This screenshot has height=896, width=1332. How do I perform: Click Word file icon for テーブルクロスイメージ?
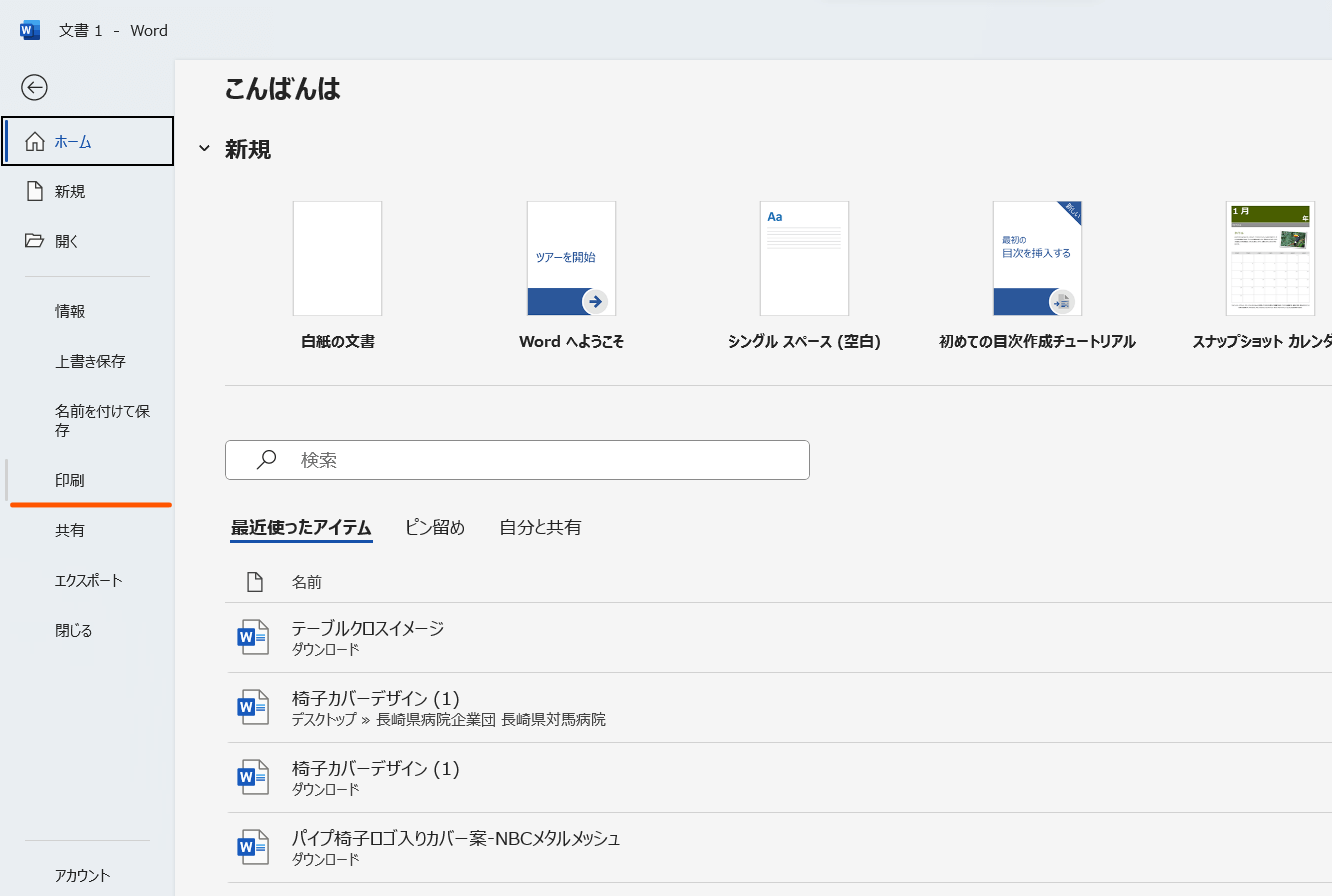[253, 638]
